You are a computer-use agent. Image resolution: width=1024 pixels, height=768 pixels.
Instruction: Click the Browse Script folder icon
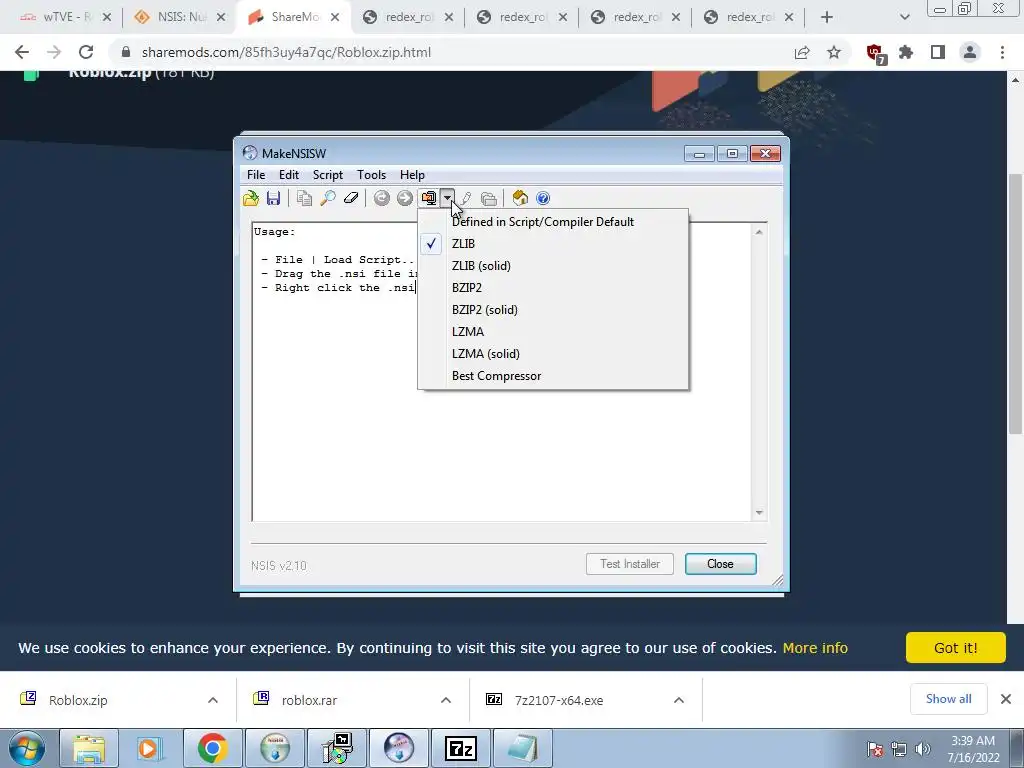[488, 198]
